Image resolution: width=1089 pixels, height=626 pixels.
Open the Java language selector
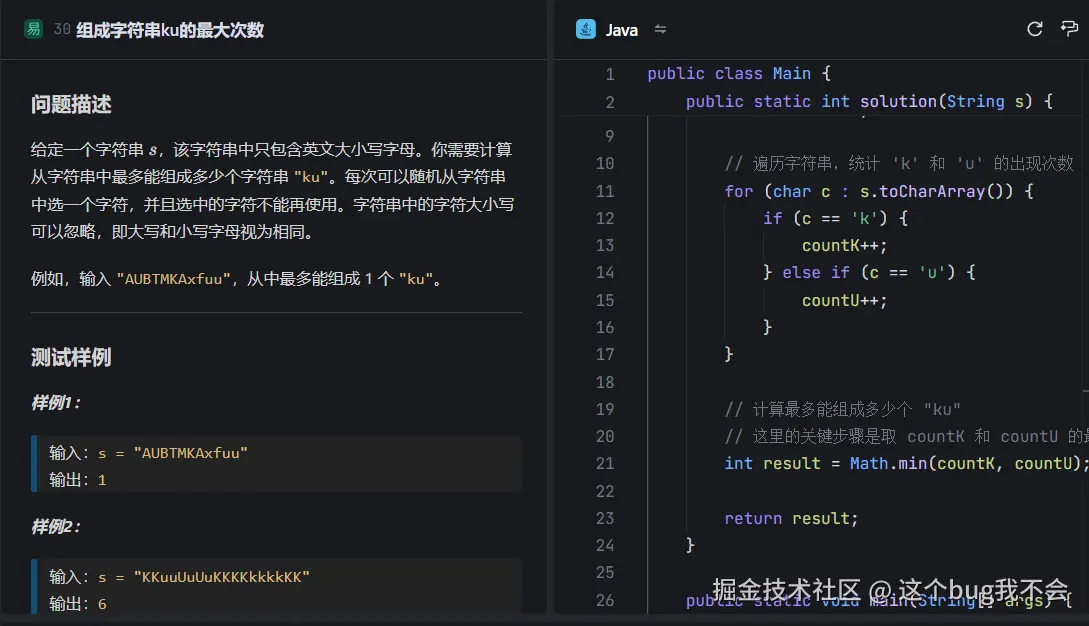click(620, 29)
